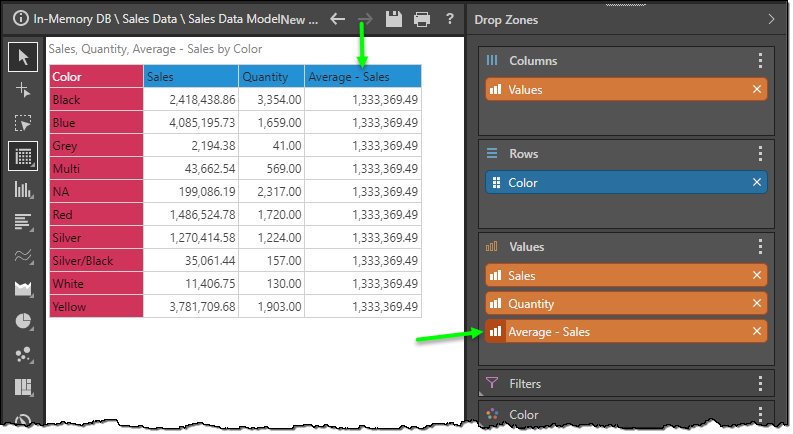Viewport: 793px width, 434px height.
Task: Open the Rows zone options menu
Action: click(760, 154)
